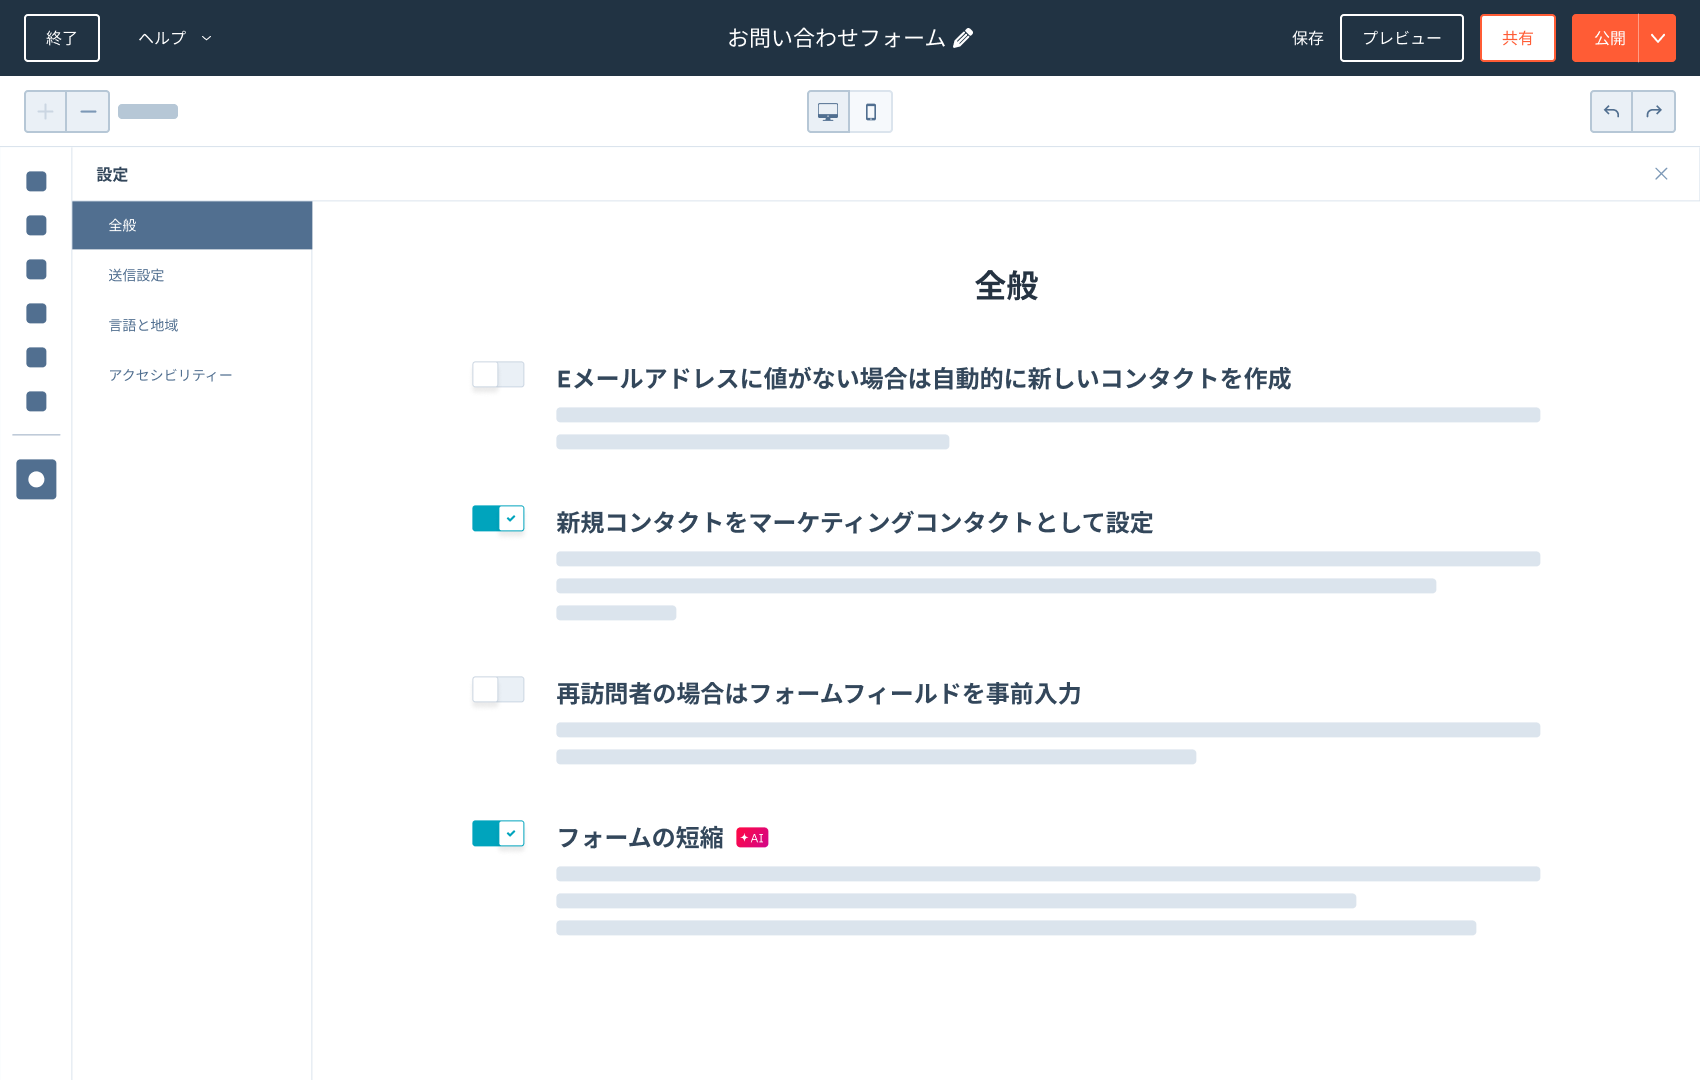
Task: Click the AI badge next to フォームの短縮
Action: [752, 838]
